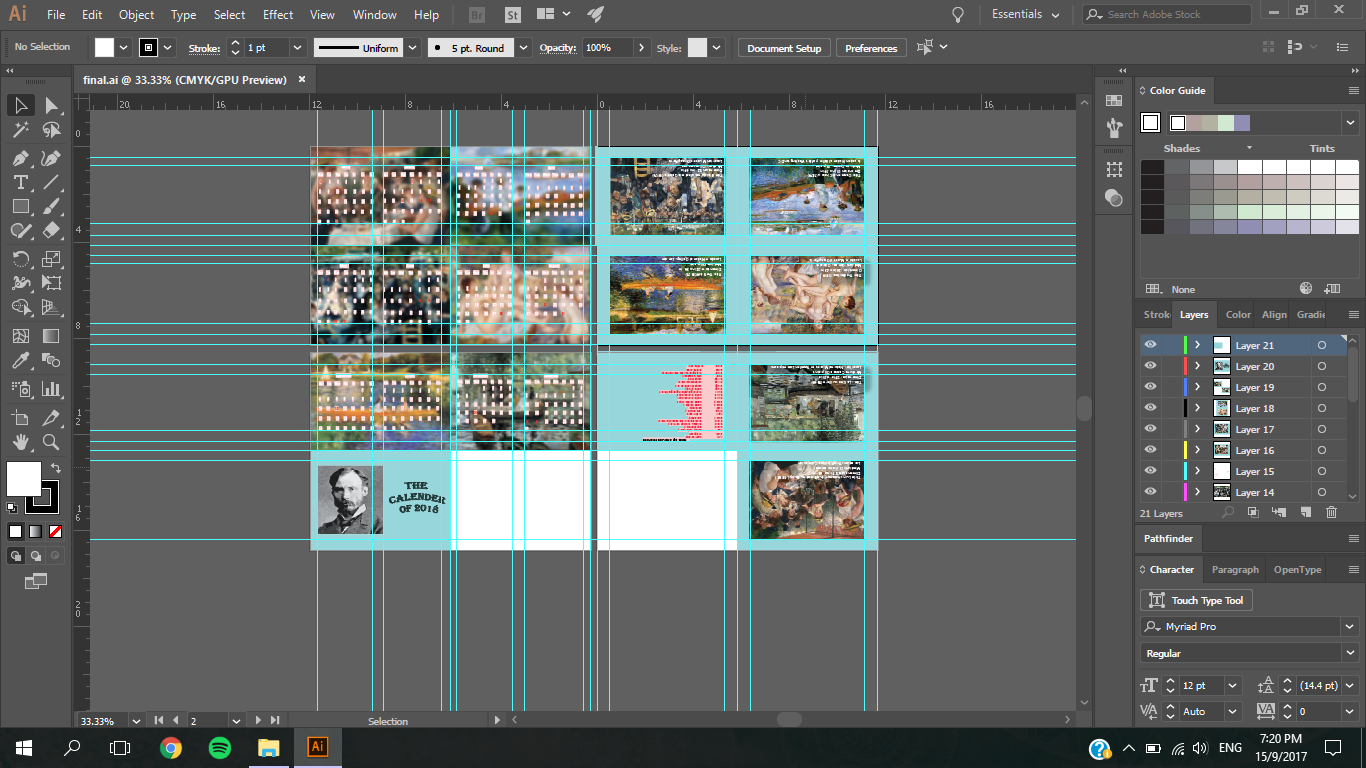Locate object with Layers search icon
1366x768 pixels.
[1227, 512]
